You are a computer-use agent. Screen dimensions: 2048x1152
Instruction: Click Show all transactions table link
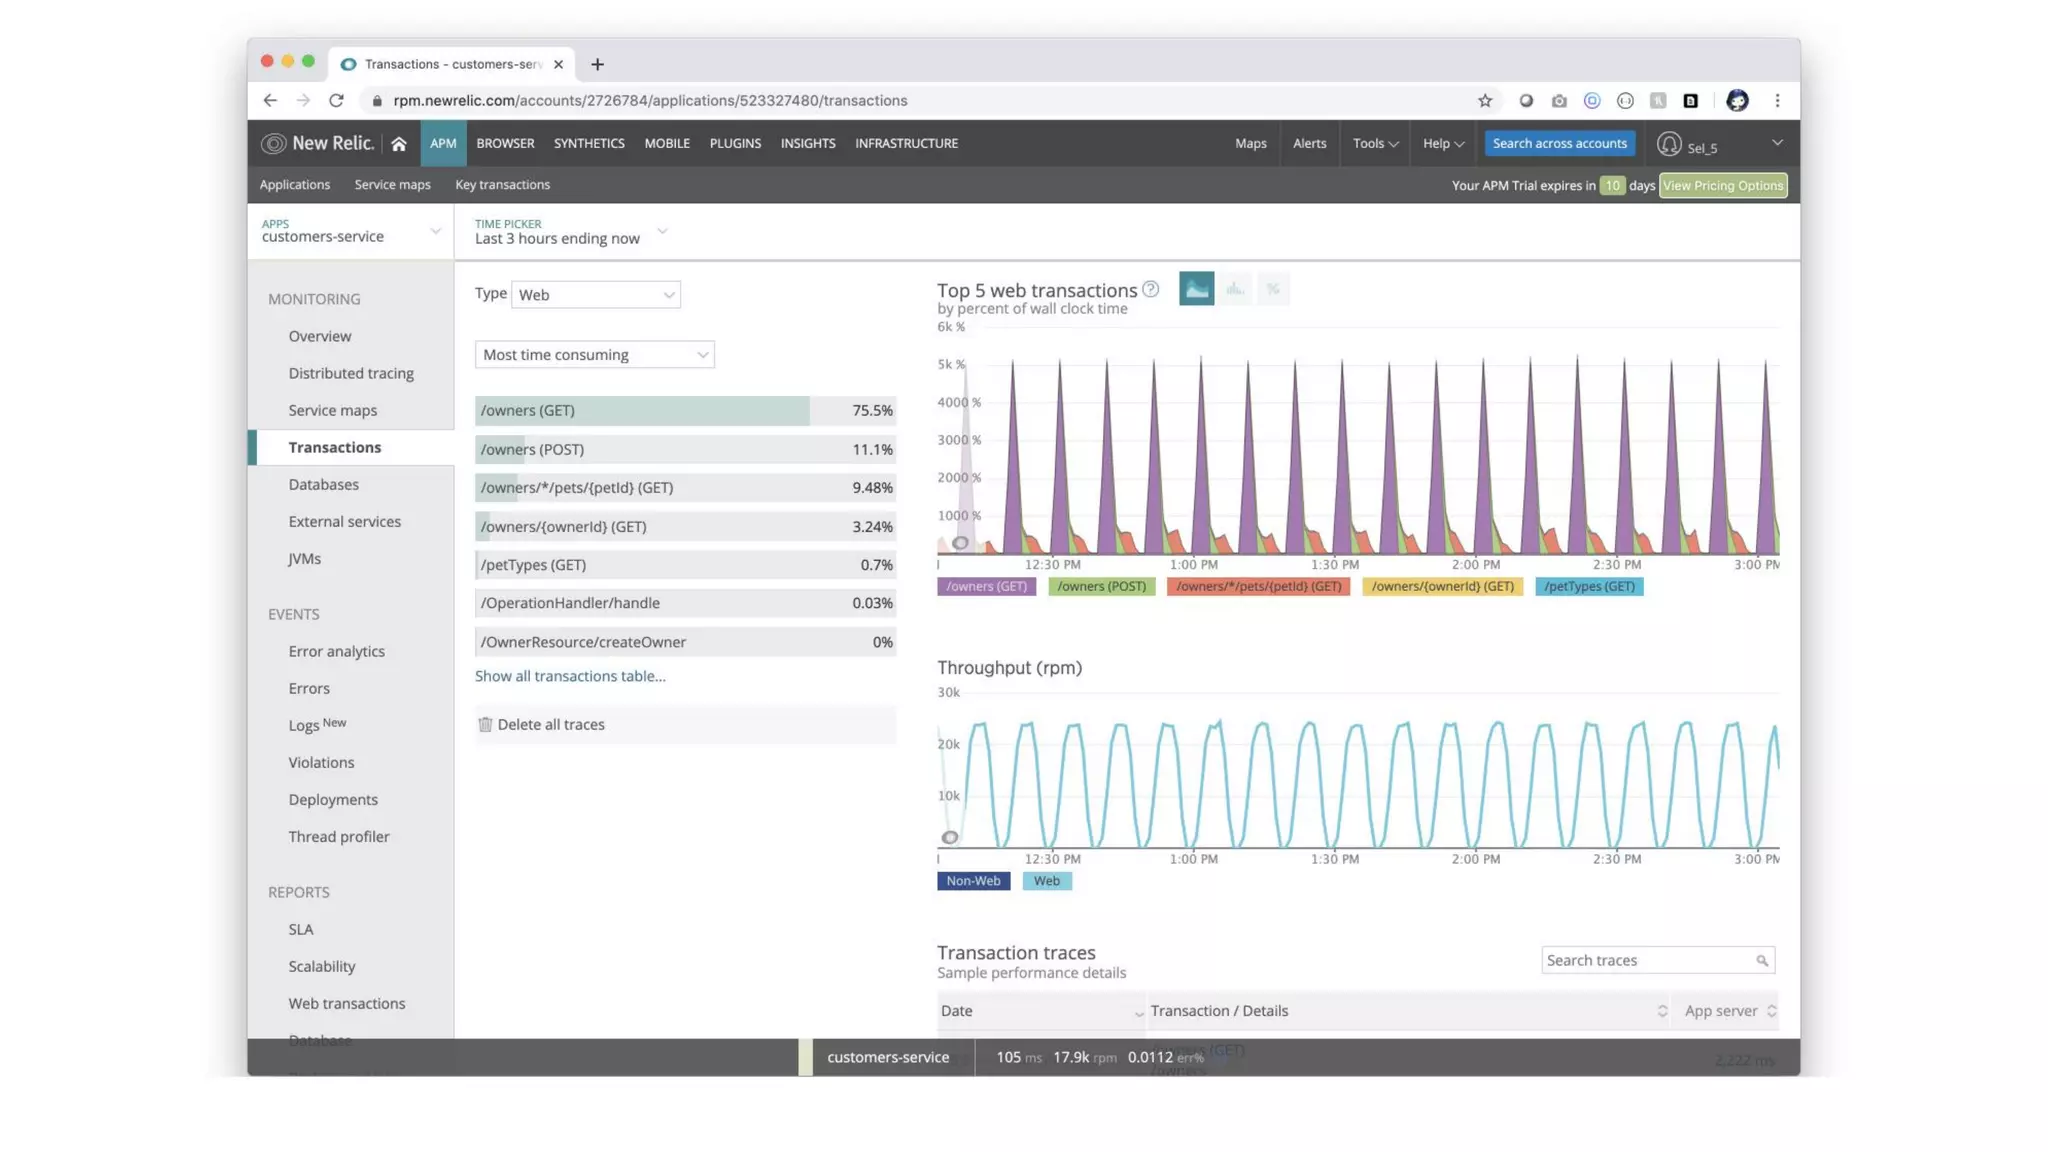[569, 676]
